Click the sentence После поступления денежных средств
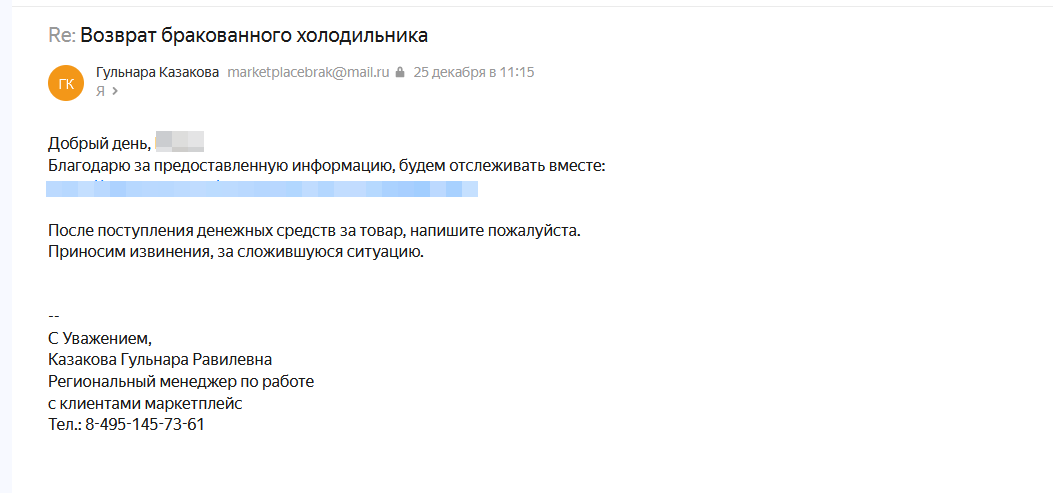Viewport: 1053px width, 493px height. pos(314,230)
